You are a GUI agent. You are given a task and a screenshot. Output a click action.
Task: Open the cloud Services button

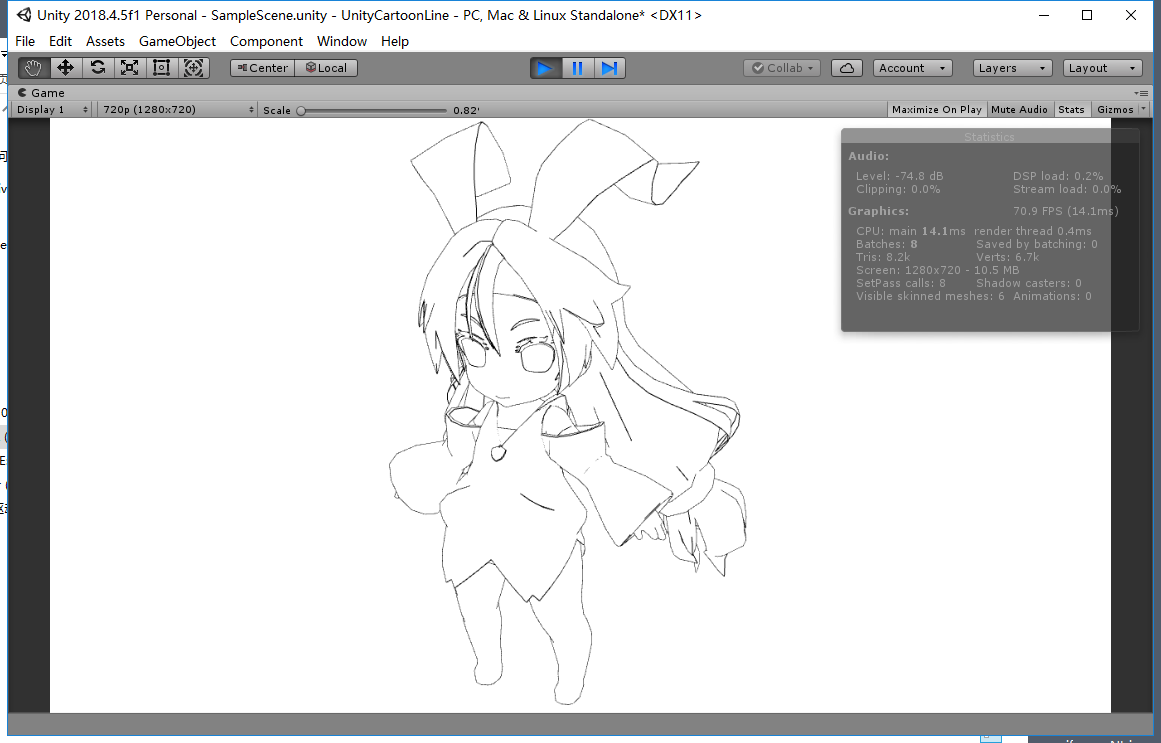846,68
